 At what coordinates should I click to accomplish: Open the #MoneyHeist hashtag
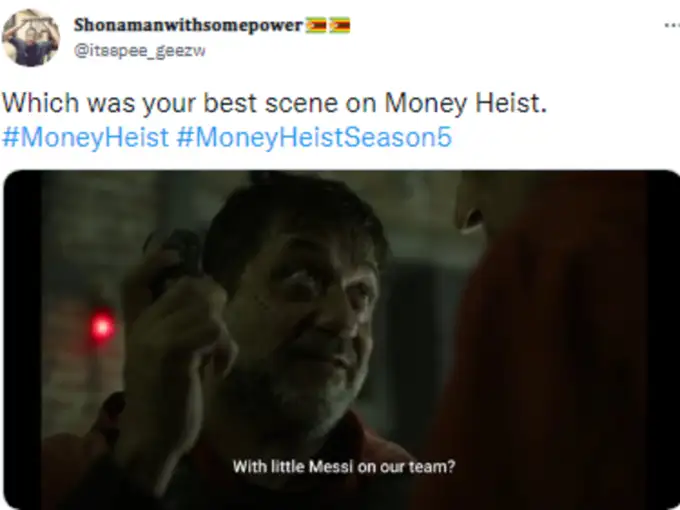(x=85, y=137)
